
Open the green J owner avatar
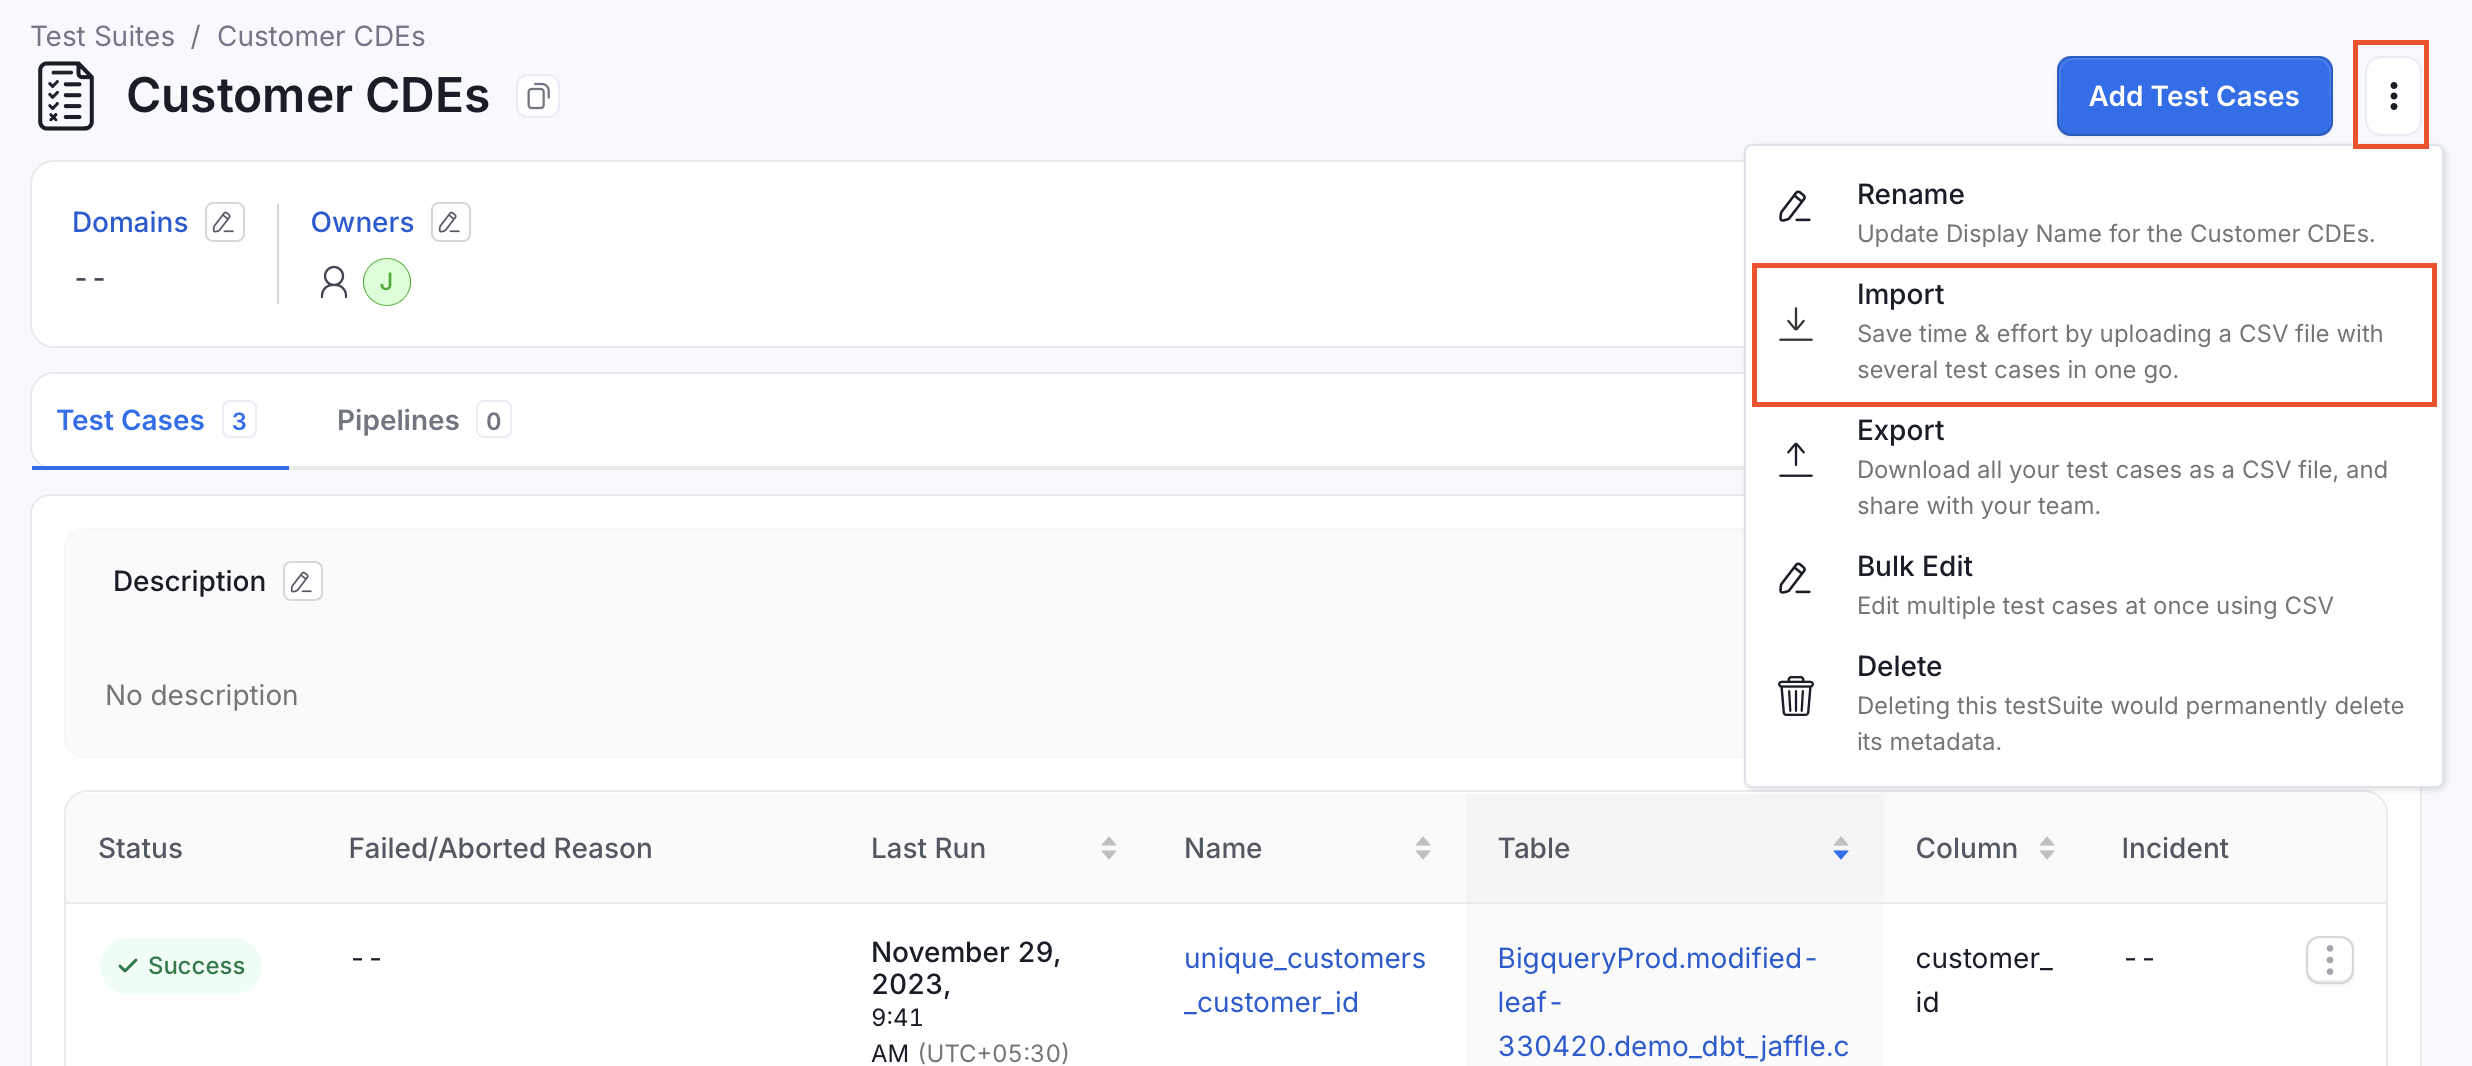[x=387, y=282]
